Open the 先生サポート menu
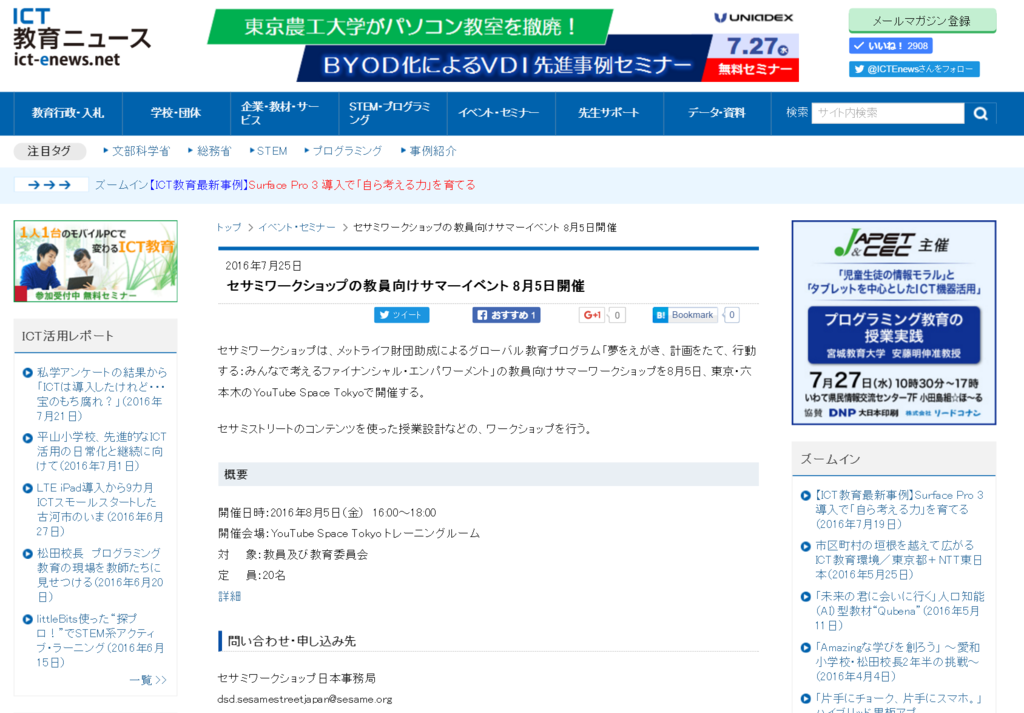The width and height of the screenshot is (1024, 713). (609, 113)
